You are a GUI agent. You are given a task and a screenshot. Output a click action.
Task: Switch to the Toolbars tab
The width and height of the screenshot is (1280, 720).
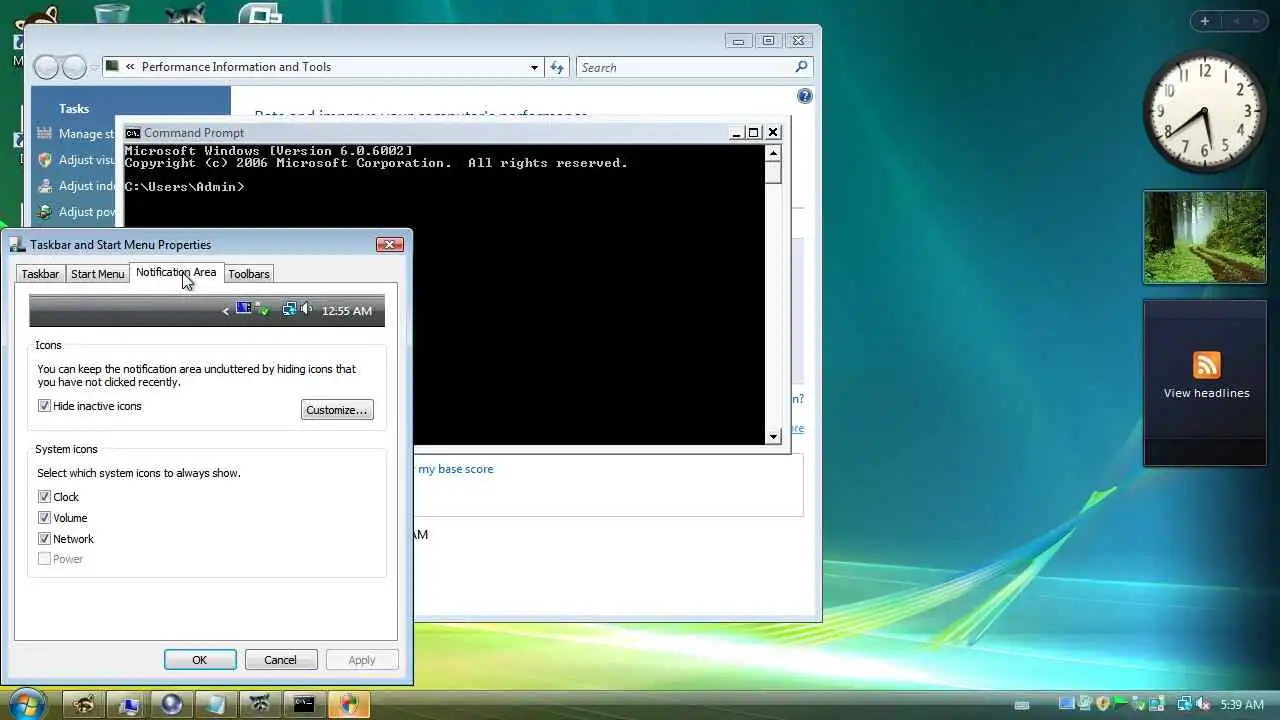pos(249,274)
